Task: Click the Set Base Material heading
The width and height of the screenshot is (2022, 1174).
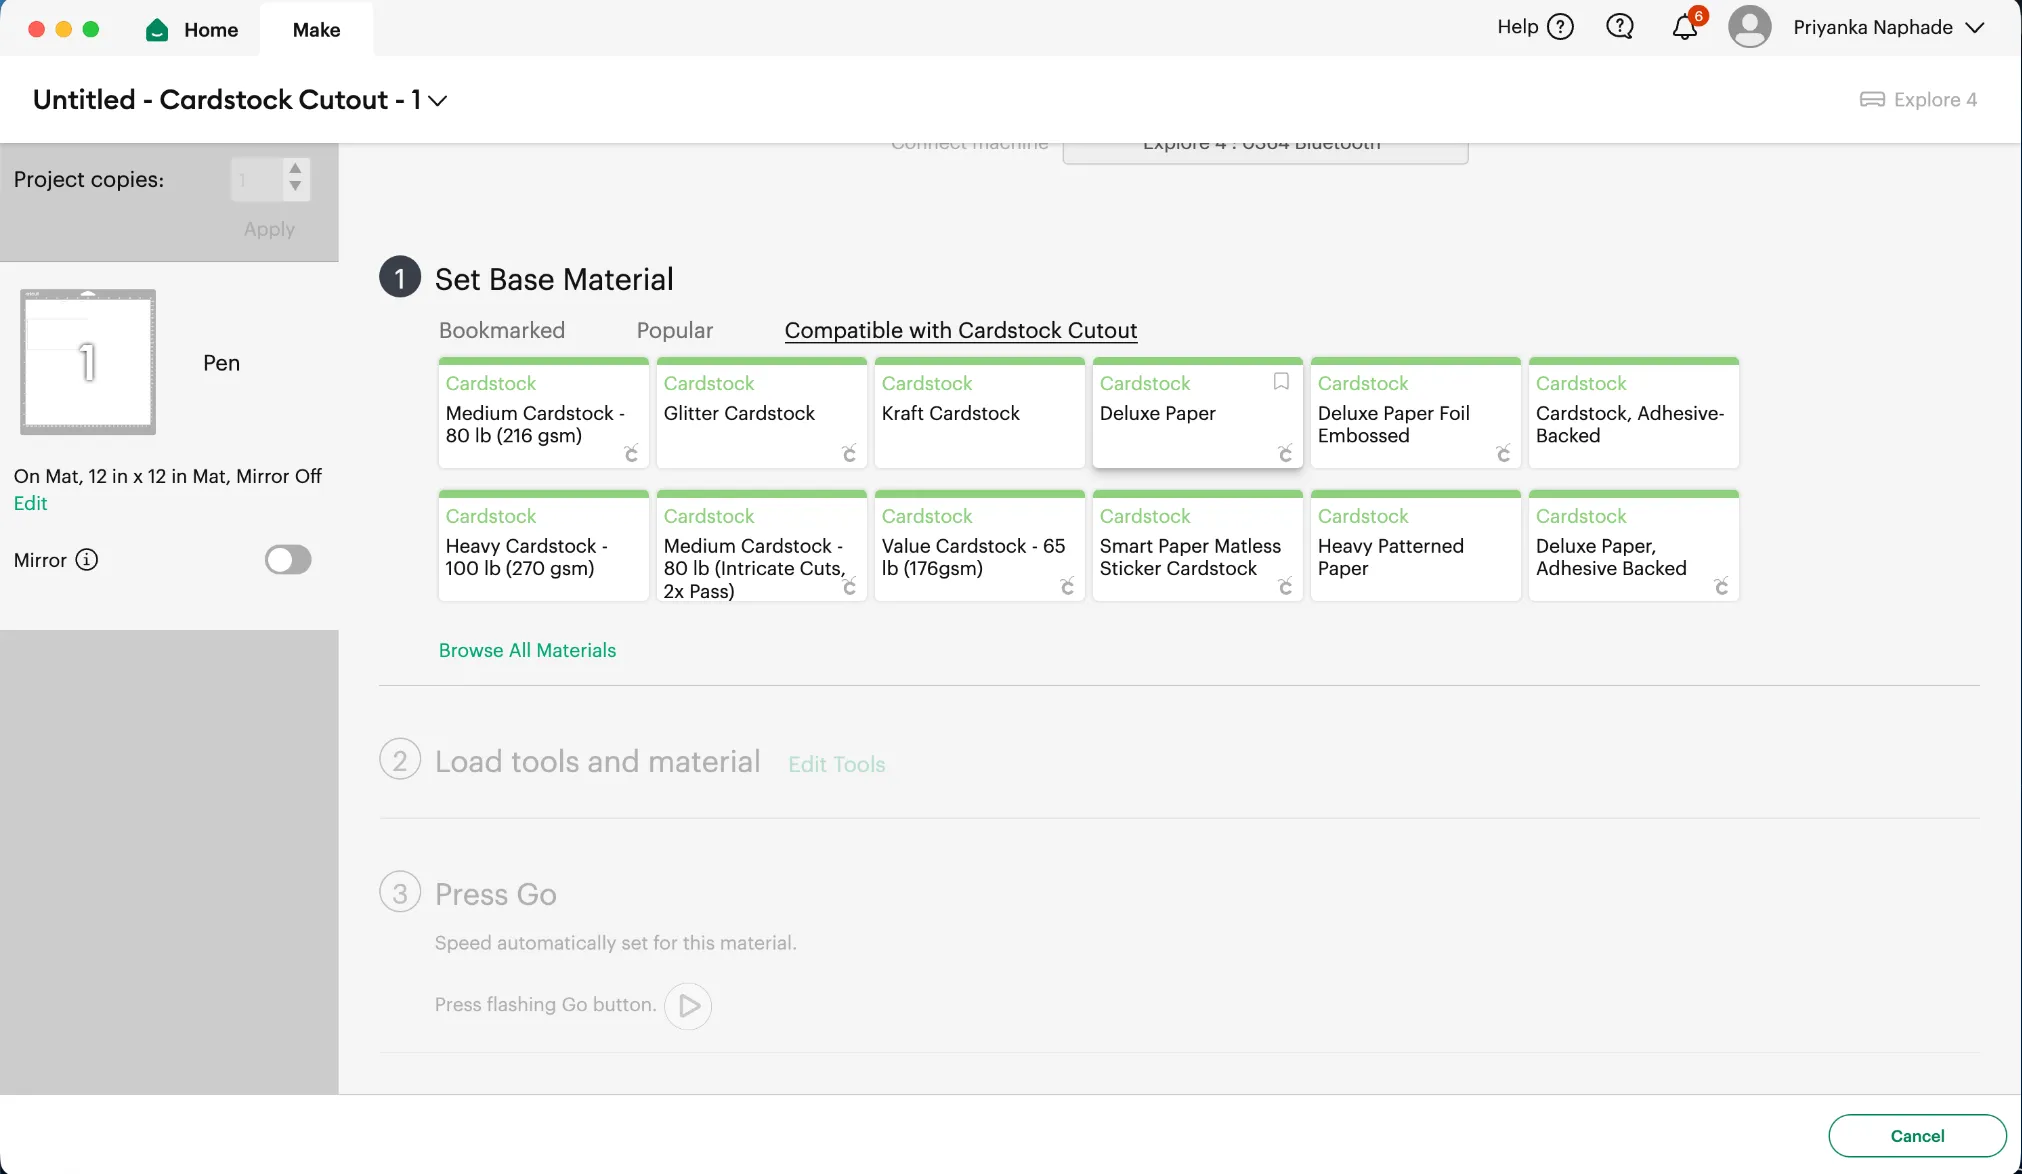Action: click(554, 279)
